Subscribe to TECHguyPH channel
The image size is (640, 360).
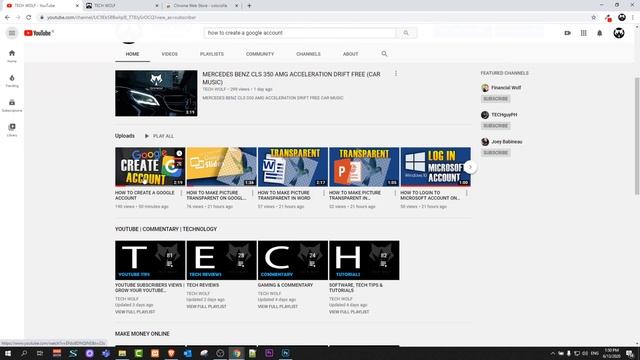(496, 126)
